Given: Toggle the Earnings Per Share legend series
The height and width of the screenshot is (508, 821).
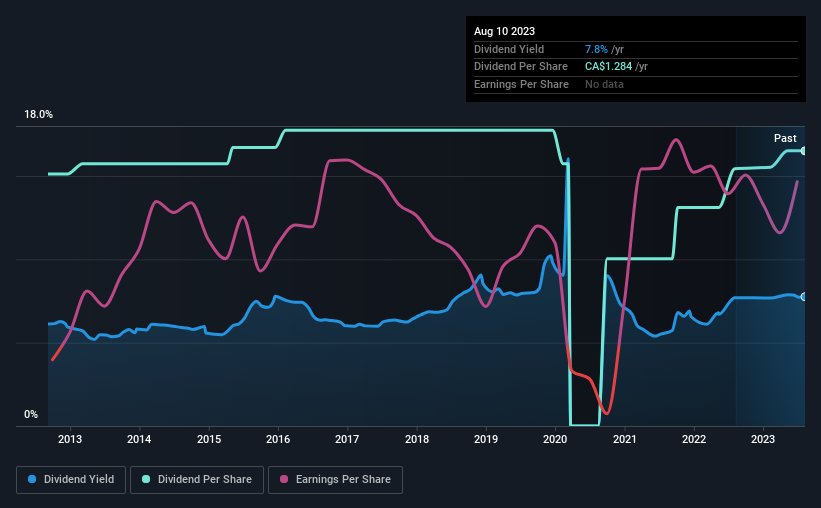Looking at the screenshot, I should [335, 480].
